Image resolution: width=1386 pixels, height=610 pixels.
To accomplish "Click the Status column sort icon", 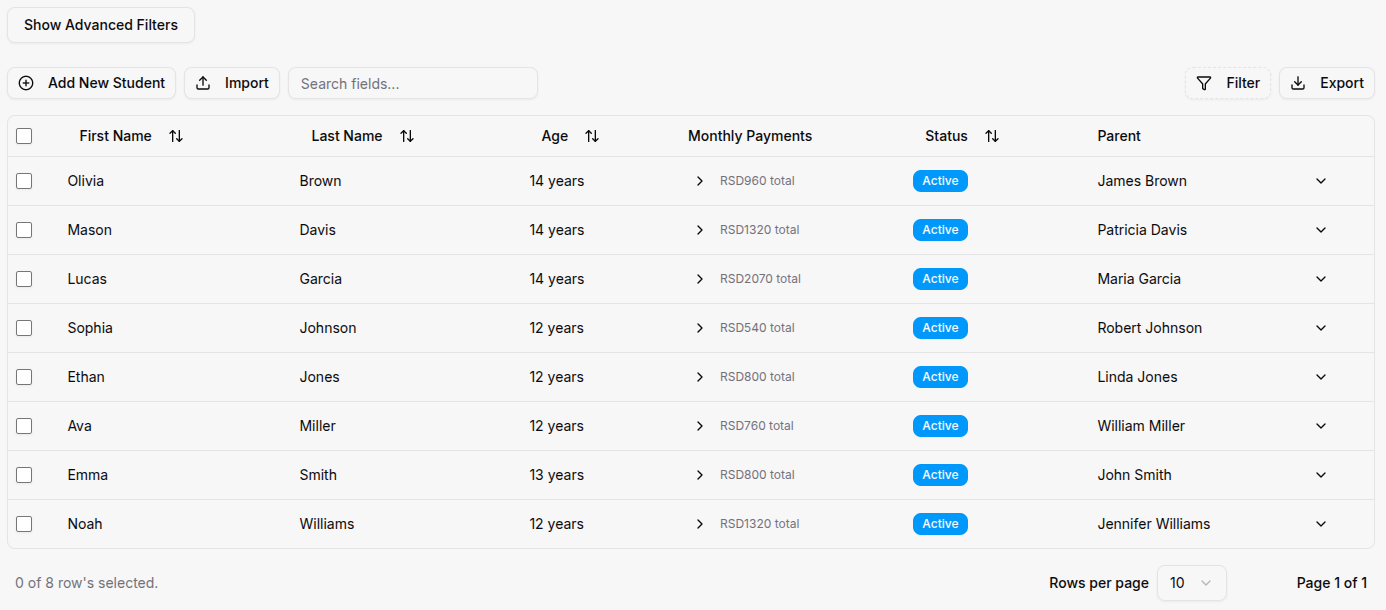I will point(992,136).
